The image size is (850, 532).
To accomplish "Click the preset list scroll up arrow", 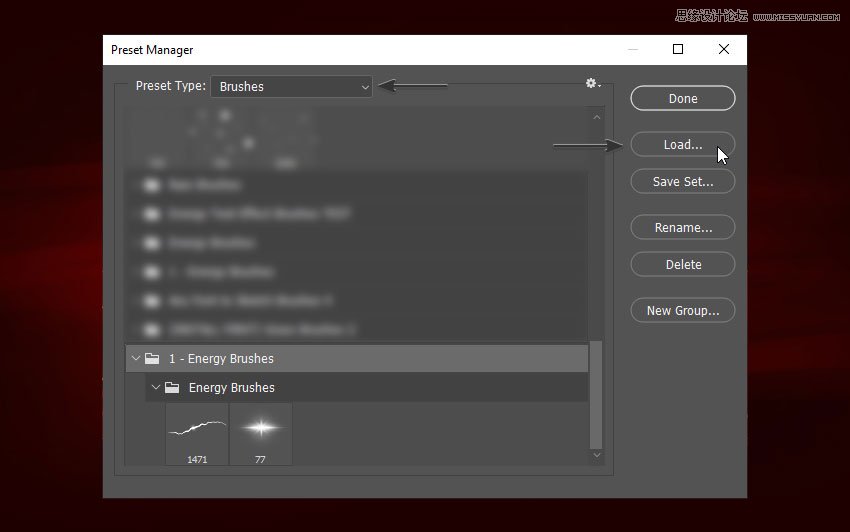I will click(x=597, y=117).
